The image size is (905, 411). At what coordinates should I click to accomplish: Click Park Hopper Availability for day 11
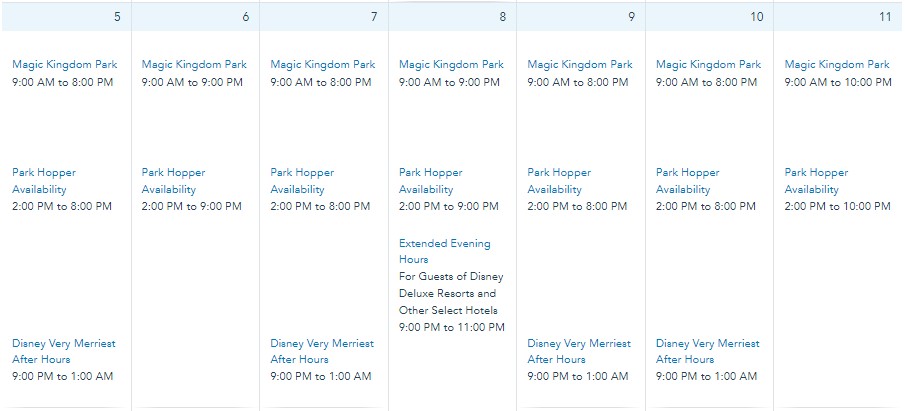coord(816,181)
